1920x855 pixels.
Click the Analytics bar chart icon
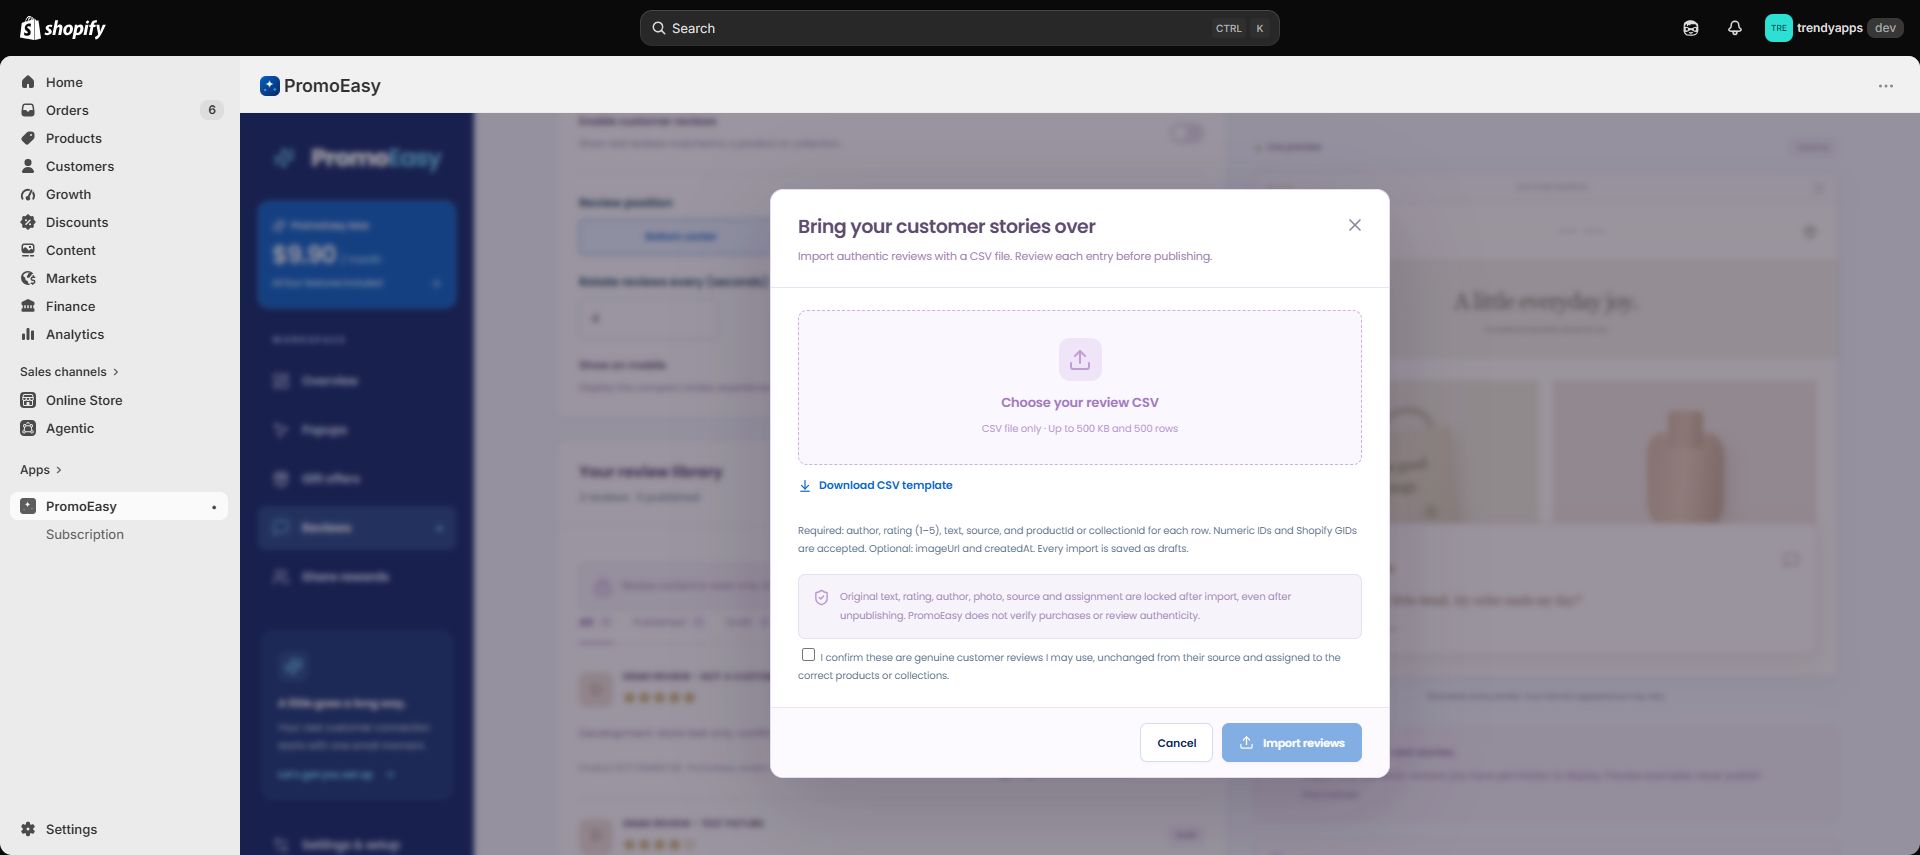point(28,334)
